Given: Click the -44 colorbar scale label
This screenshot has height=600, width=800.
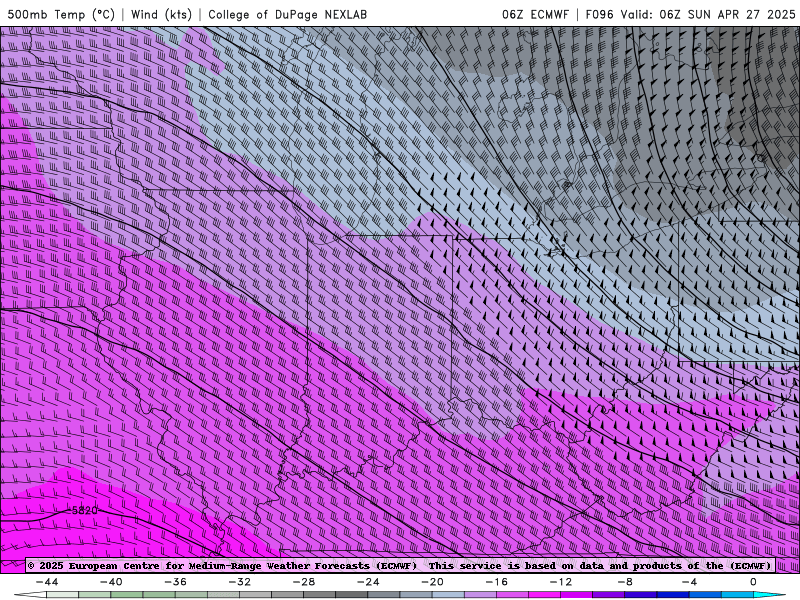Looking at the screenshot, I should 47,582.
